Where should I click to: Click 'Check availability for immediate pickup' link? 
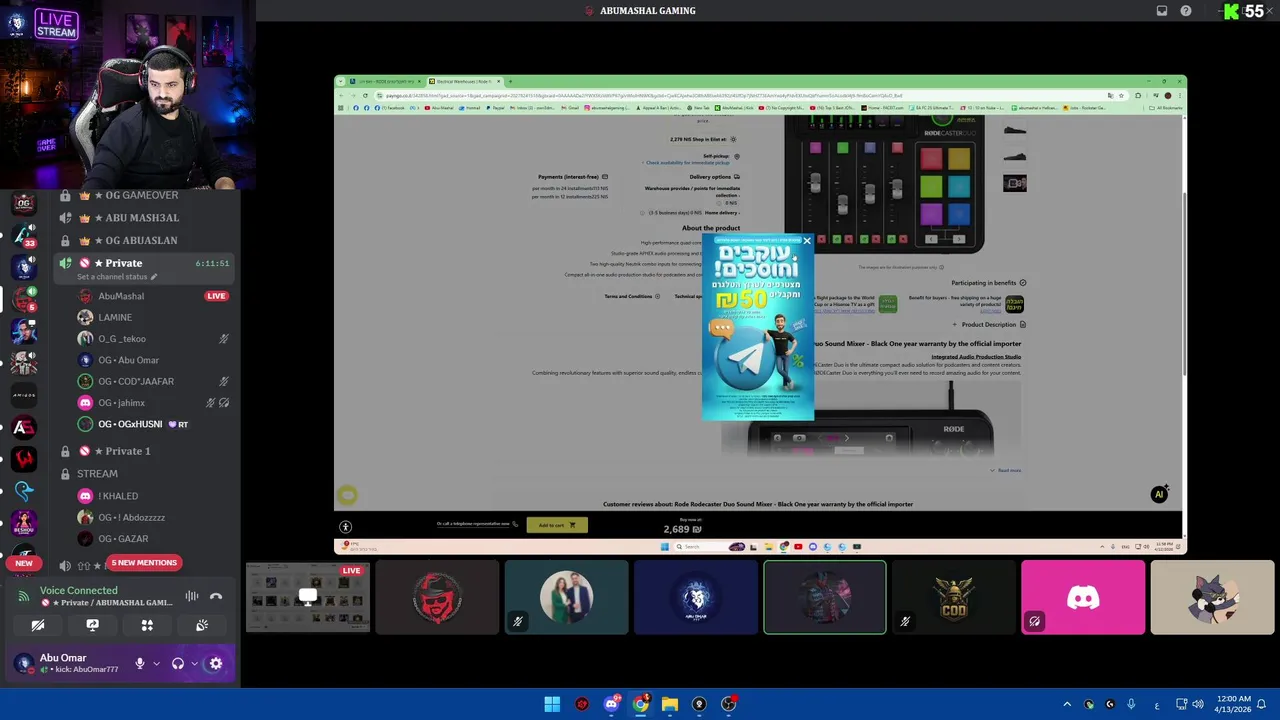(687, 163)
